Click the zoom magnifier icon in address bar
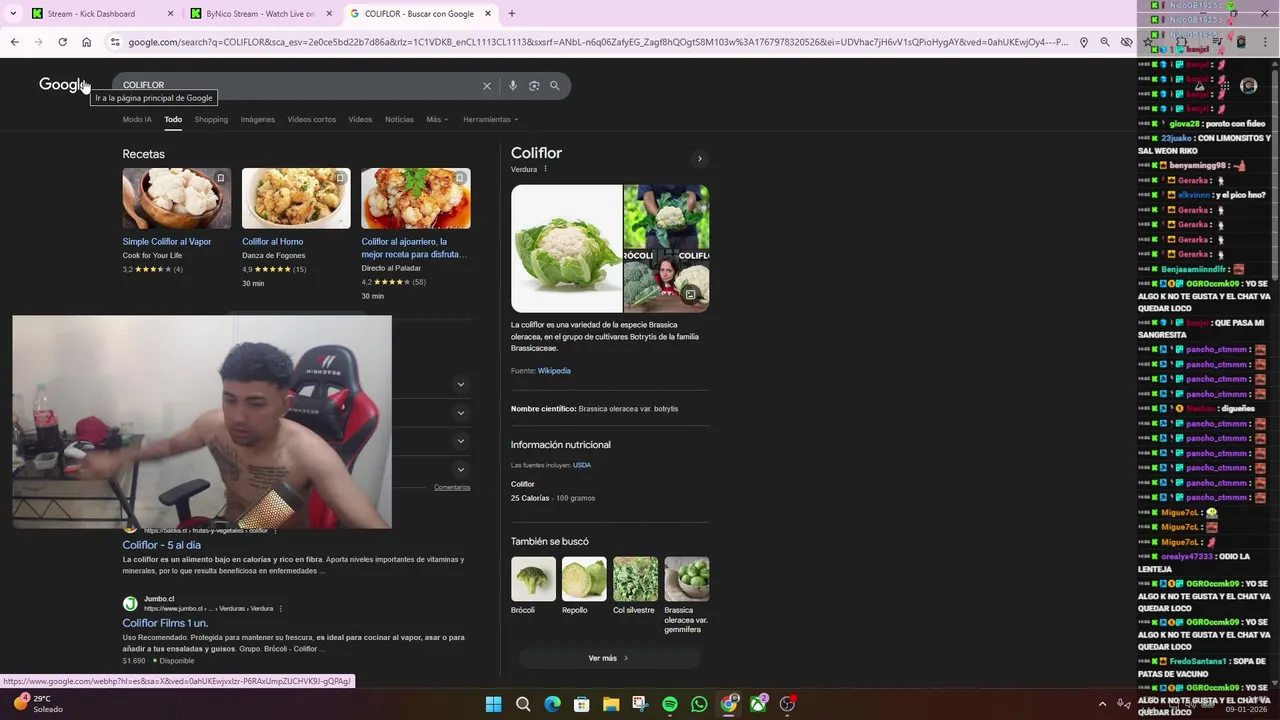This screenshot has width=1280, height=720. [x=1105, y=42]
